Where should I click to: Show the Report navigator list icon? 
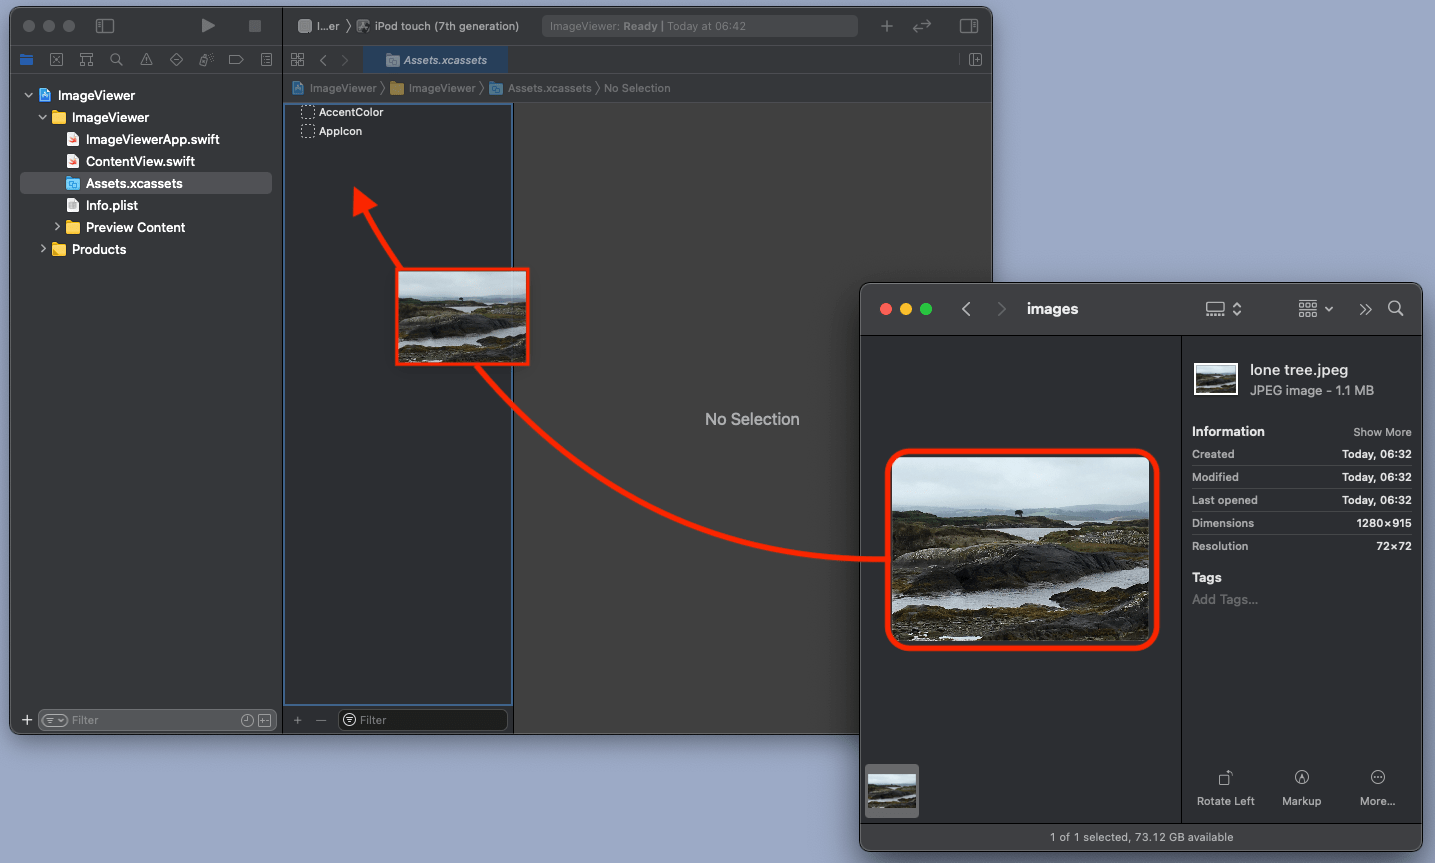pyautogui.click(x=266, y=59)
